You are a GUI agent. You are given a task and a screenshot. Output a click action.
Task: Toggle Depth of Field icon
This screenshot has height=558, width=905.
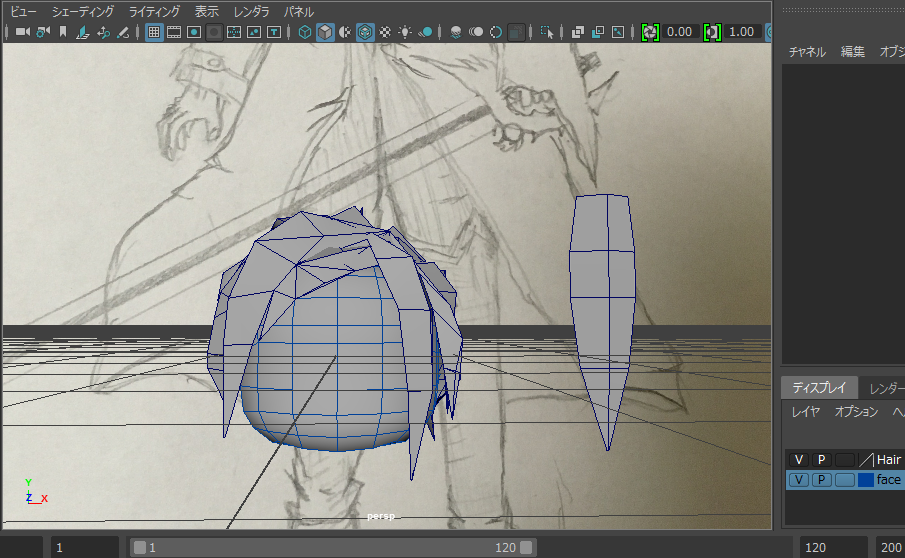(x=515, y=32)
